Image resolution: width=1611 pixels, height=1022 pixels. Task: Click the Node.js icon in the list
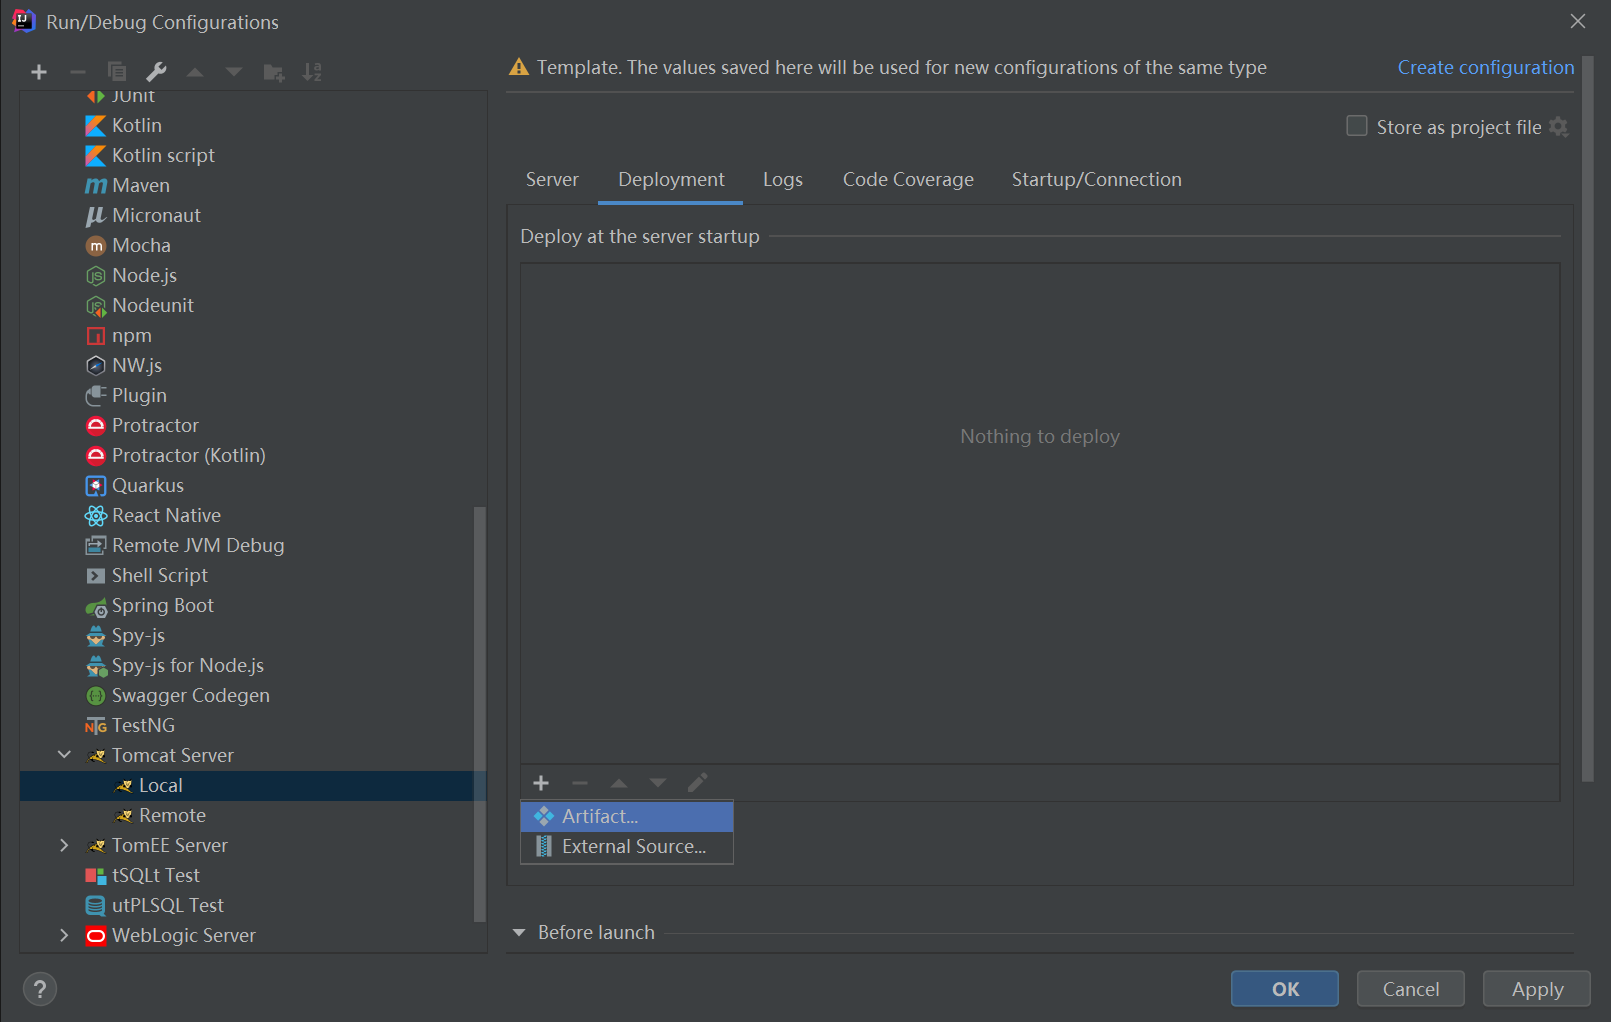point(96,276)
